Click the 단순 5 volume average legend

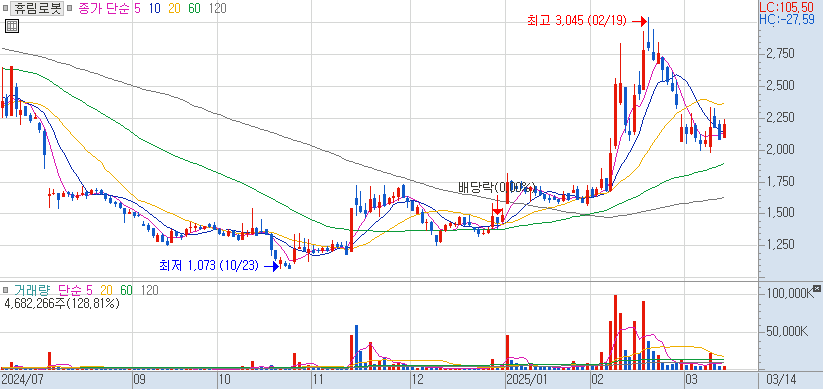(75, 290)
